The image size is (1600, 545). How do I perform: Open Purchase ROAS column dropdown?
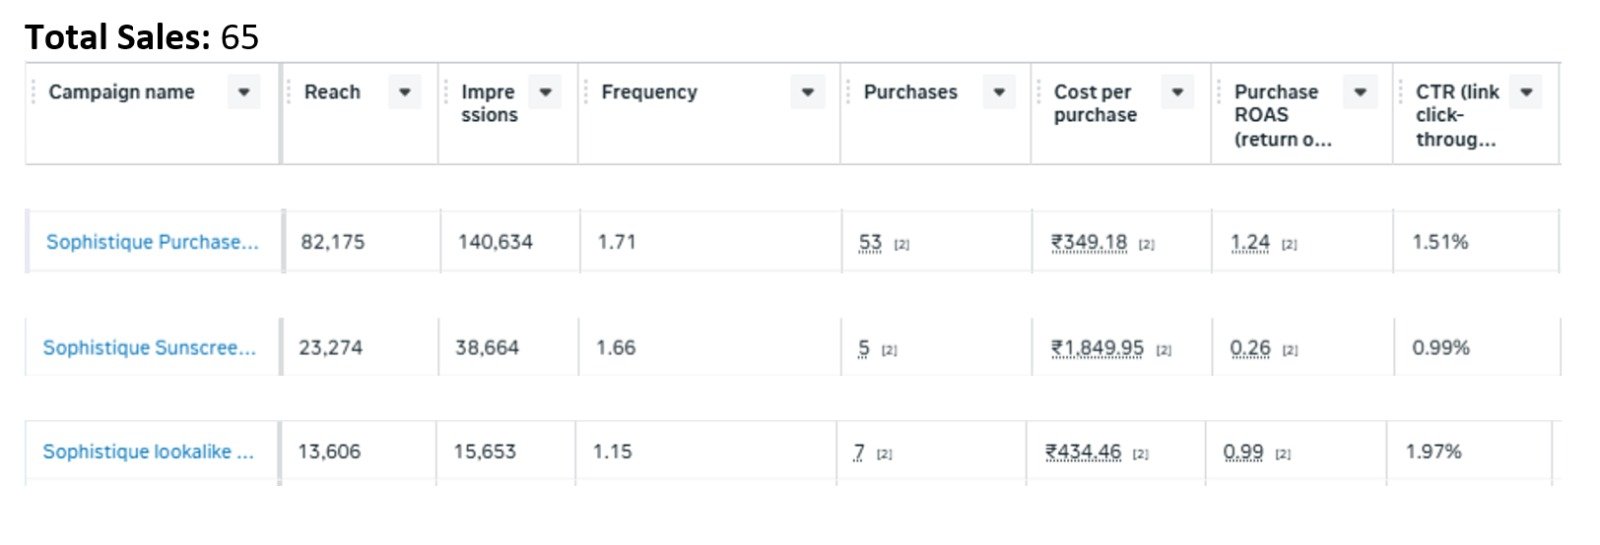[x=1360, y=92]
